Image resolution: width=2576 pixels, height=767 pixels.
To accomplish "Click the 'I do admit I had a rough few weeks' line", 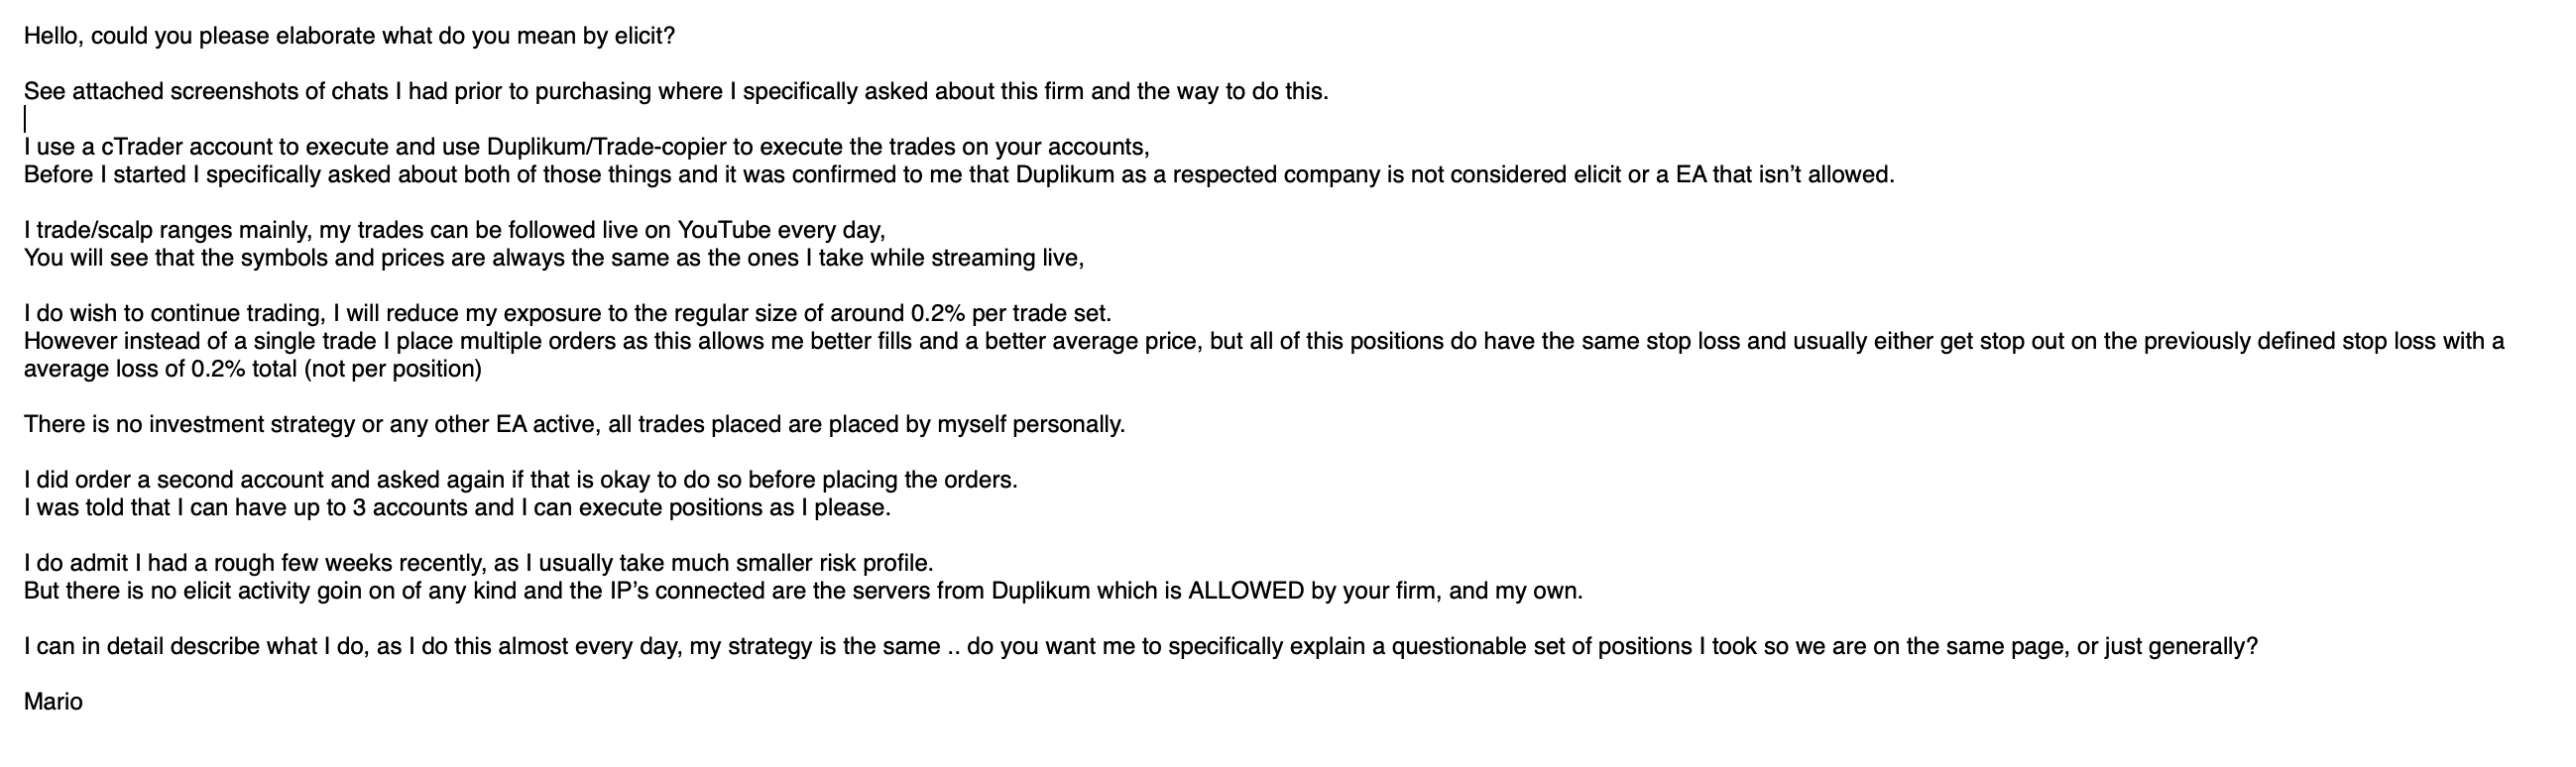I will (478, 563).
